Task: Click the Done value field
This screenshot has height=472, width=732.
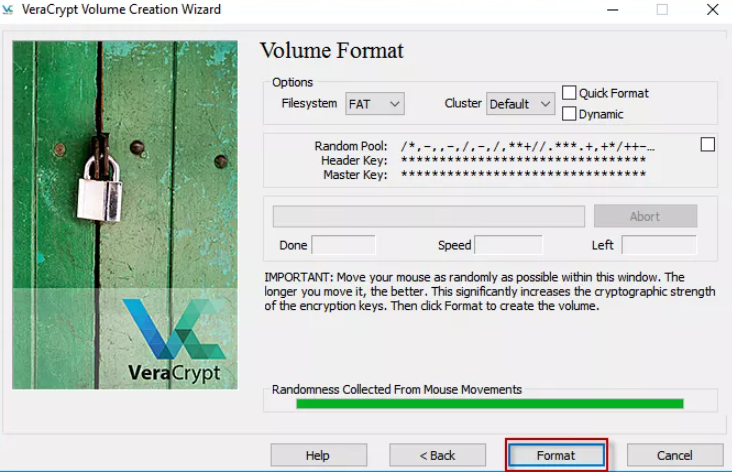Action: click(x=343, y=245)
